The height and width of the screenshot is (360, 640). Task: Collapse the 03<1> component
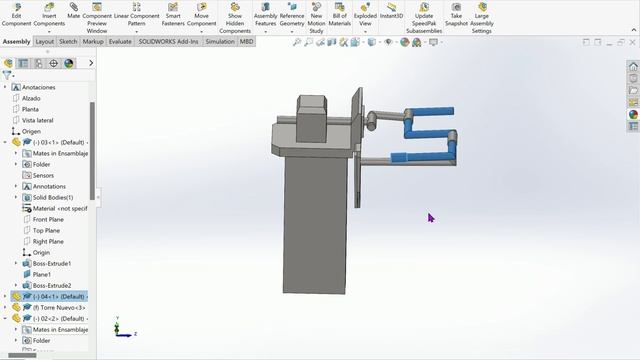(5, 142)
